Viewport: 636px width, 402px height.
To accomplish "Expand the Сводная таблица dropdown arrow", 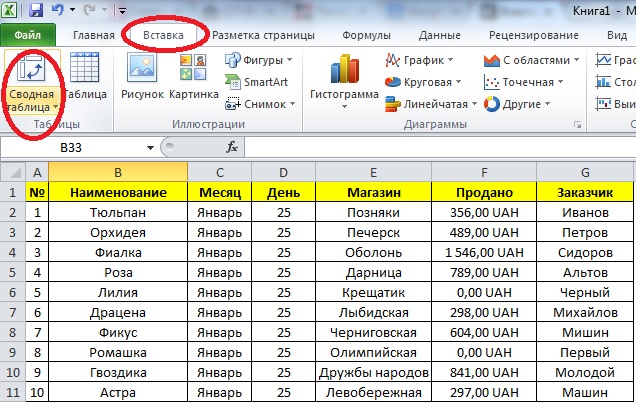I will click(55, 107).
